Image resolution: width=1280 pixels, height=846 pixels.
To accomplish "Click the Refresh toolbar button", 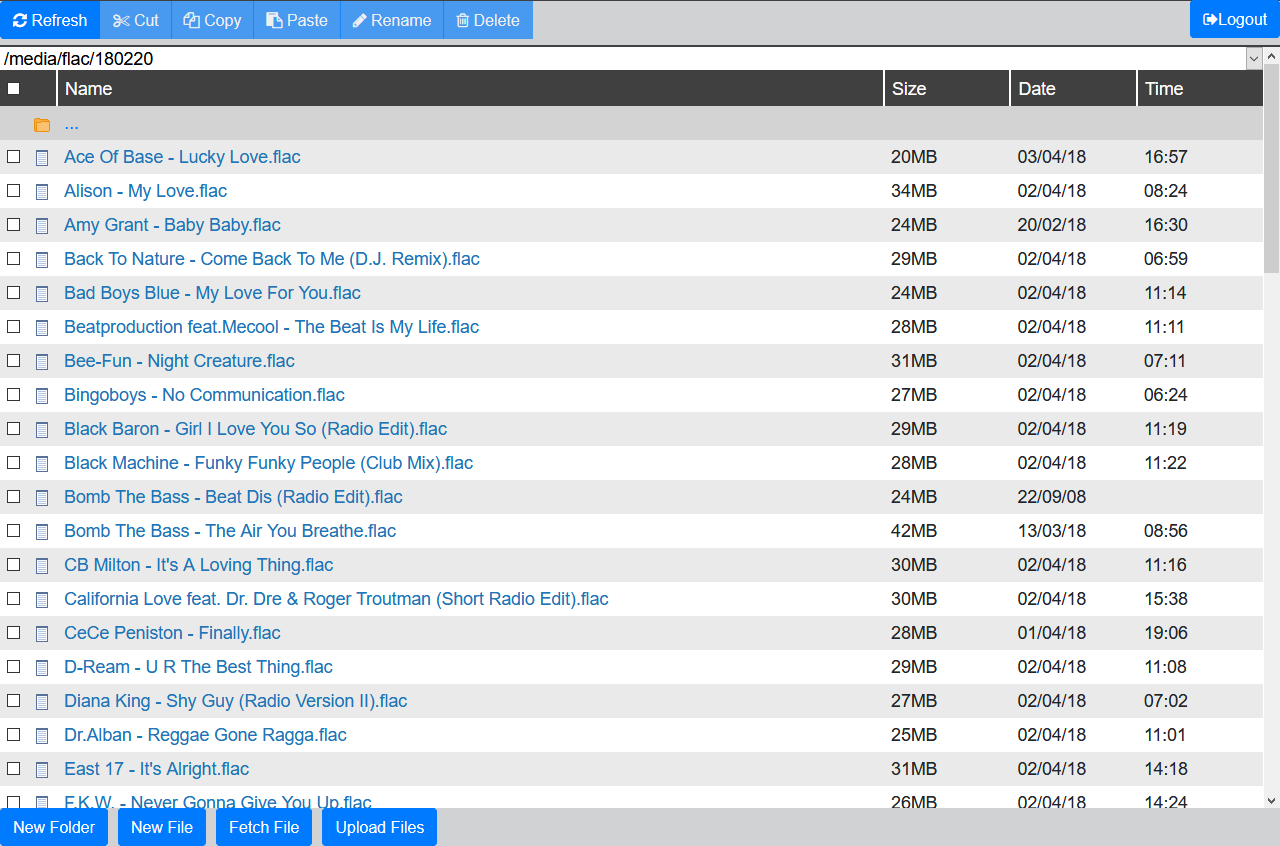I will (50, 20).
